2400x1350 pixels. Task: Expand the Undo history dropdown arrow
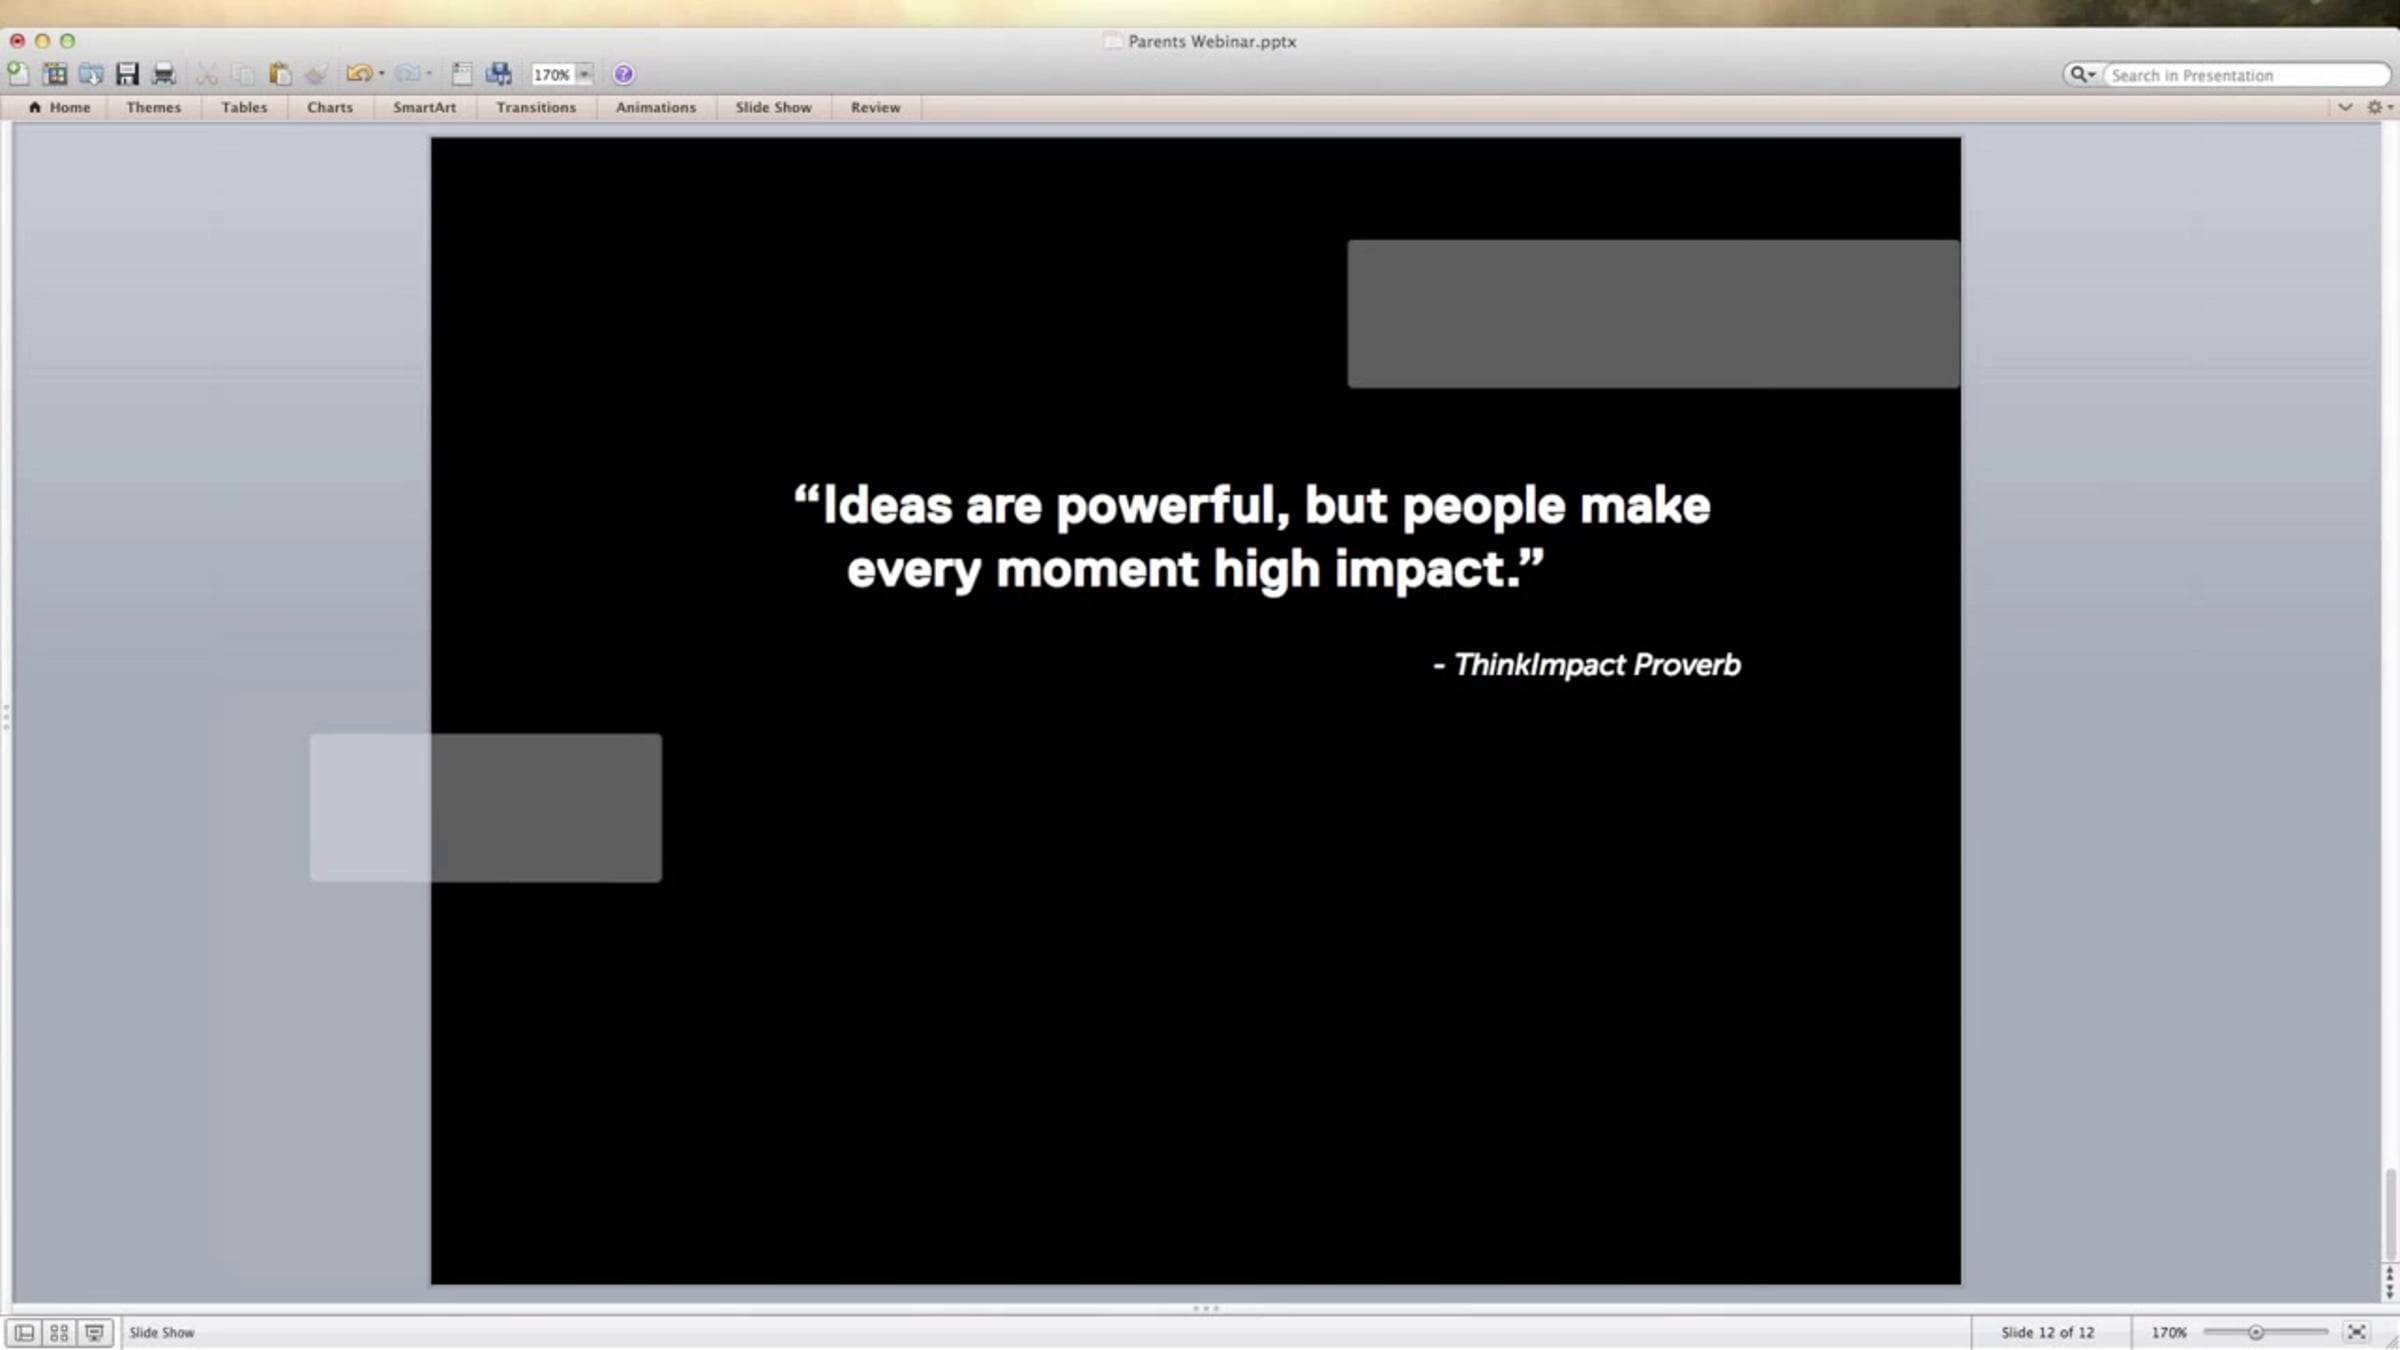pos(382,74)
